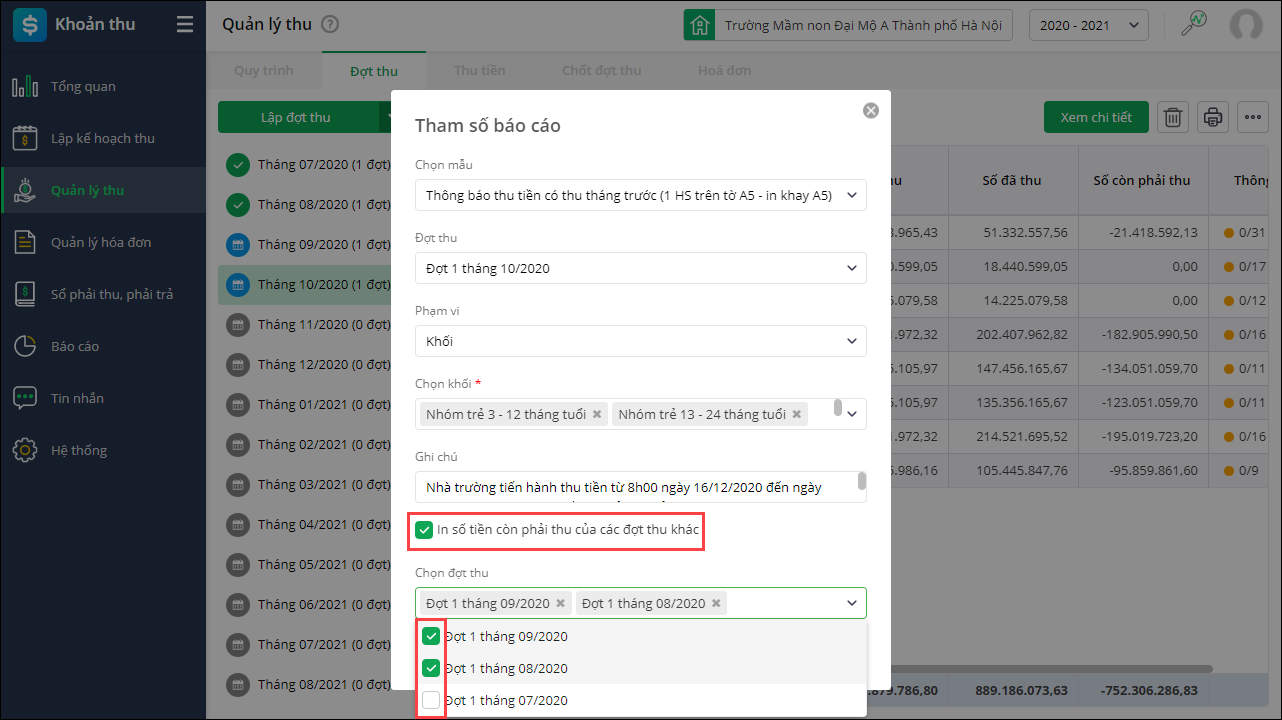The width and height of the screenshot is (1282, 720).
Task: Click the Ghi chú text field
Action: click(x=635, y=487)
